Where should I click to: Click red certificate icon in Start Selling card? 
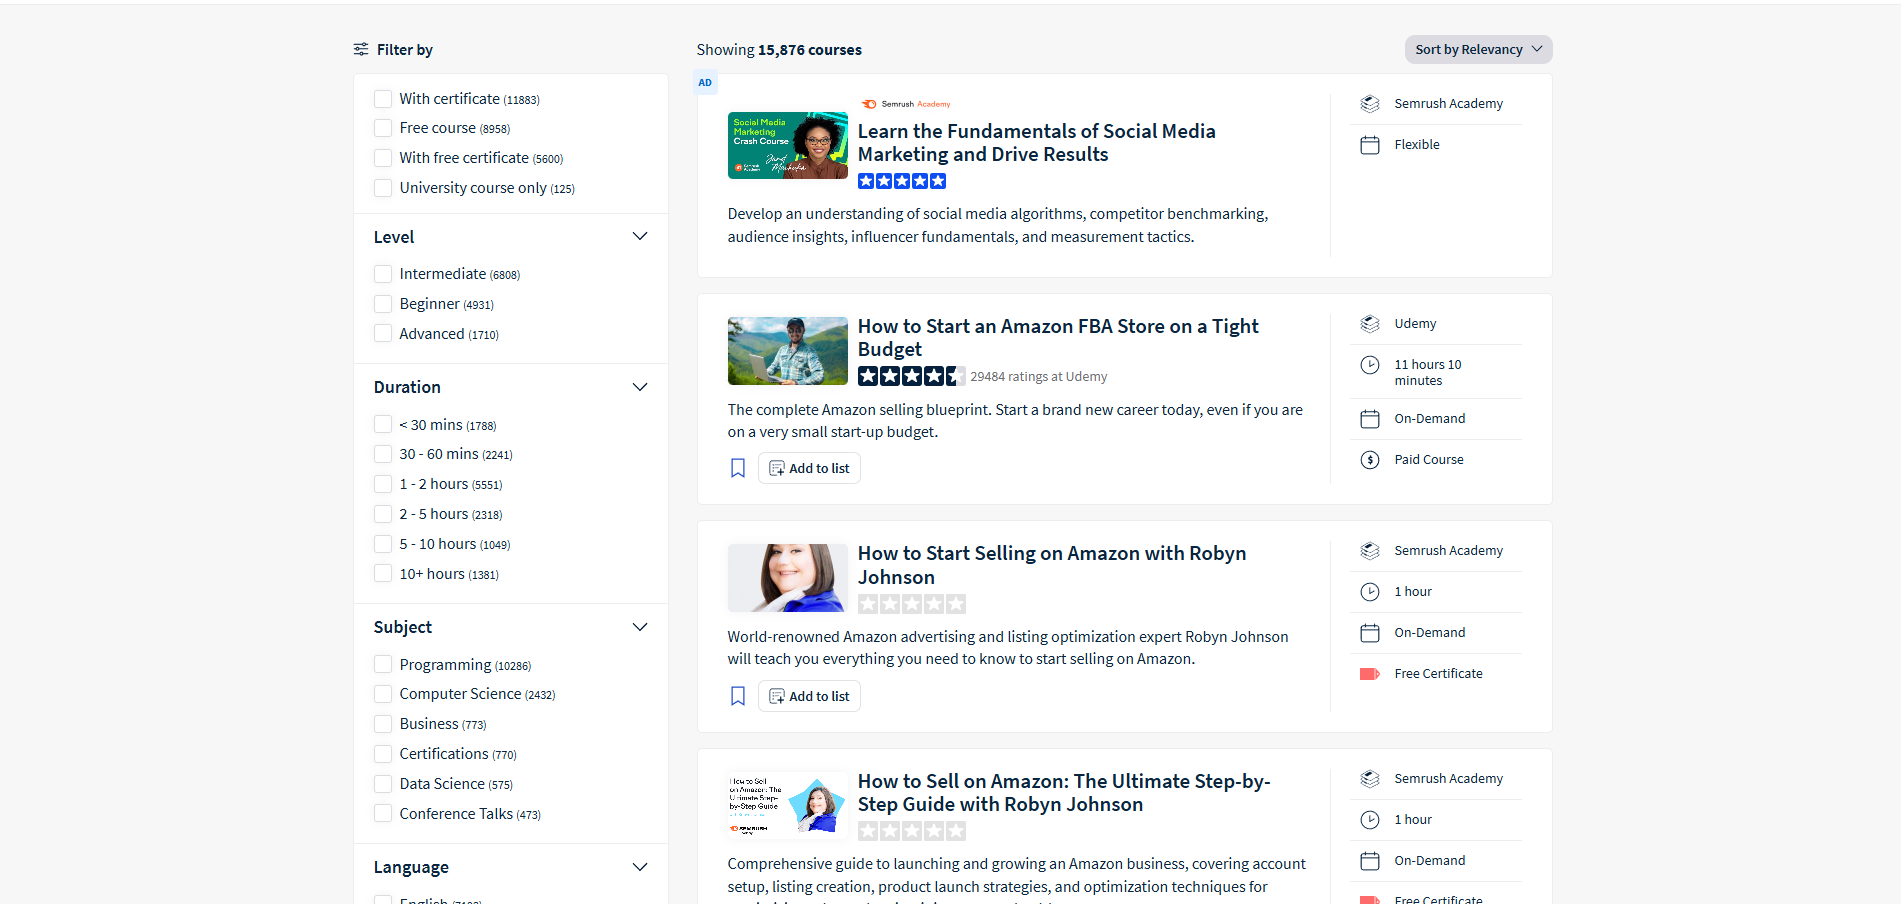pos(1370,674)
